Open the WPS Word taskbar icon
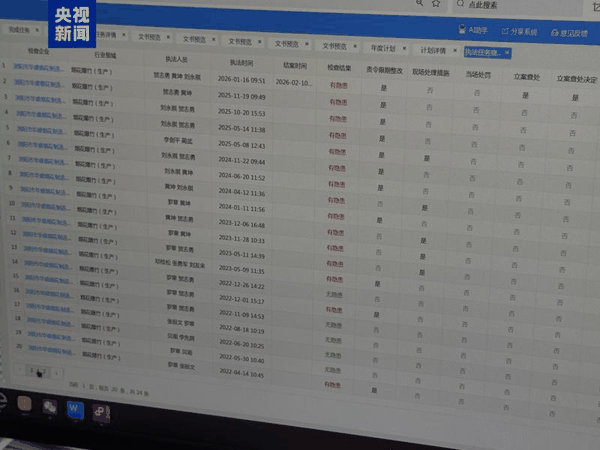600x450 pixels. pyautogui.click(x=75, y=410)
